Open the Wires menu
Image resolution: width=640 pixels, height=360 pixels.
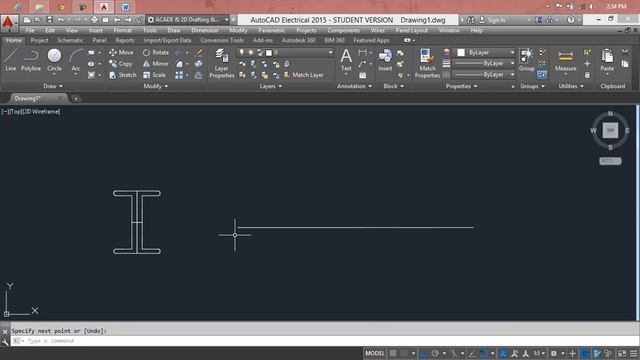(x=378, y=30)
